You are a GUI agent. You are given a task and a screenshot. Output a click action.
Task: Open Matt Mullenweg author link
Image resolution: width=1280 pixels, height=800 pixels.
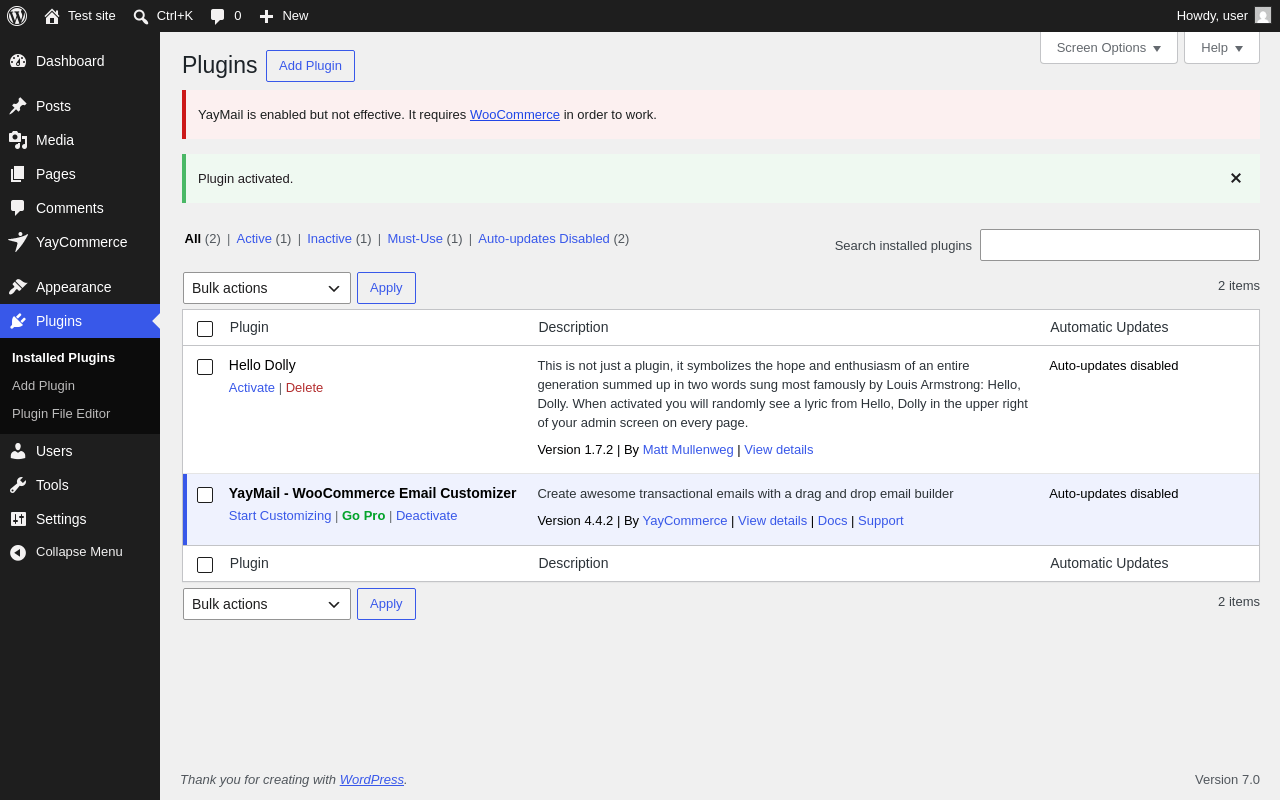click(x=688, y=449)
